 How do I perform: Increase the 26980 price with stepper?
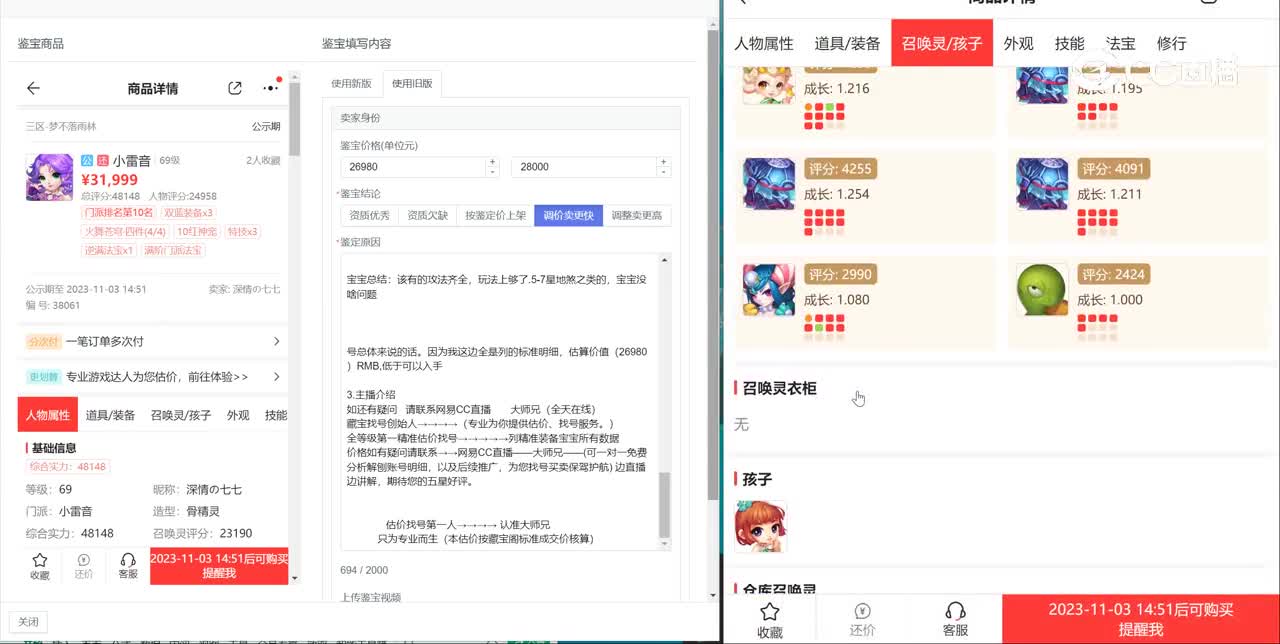491,162
